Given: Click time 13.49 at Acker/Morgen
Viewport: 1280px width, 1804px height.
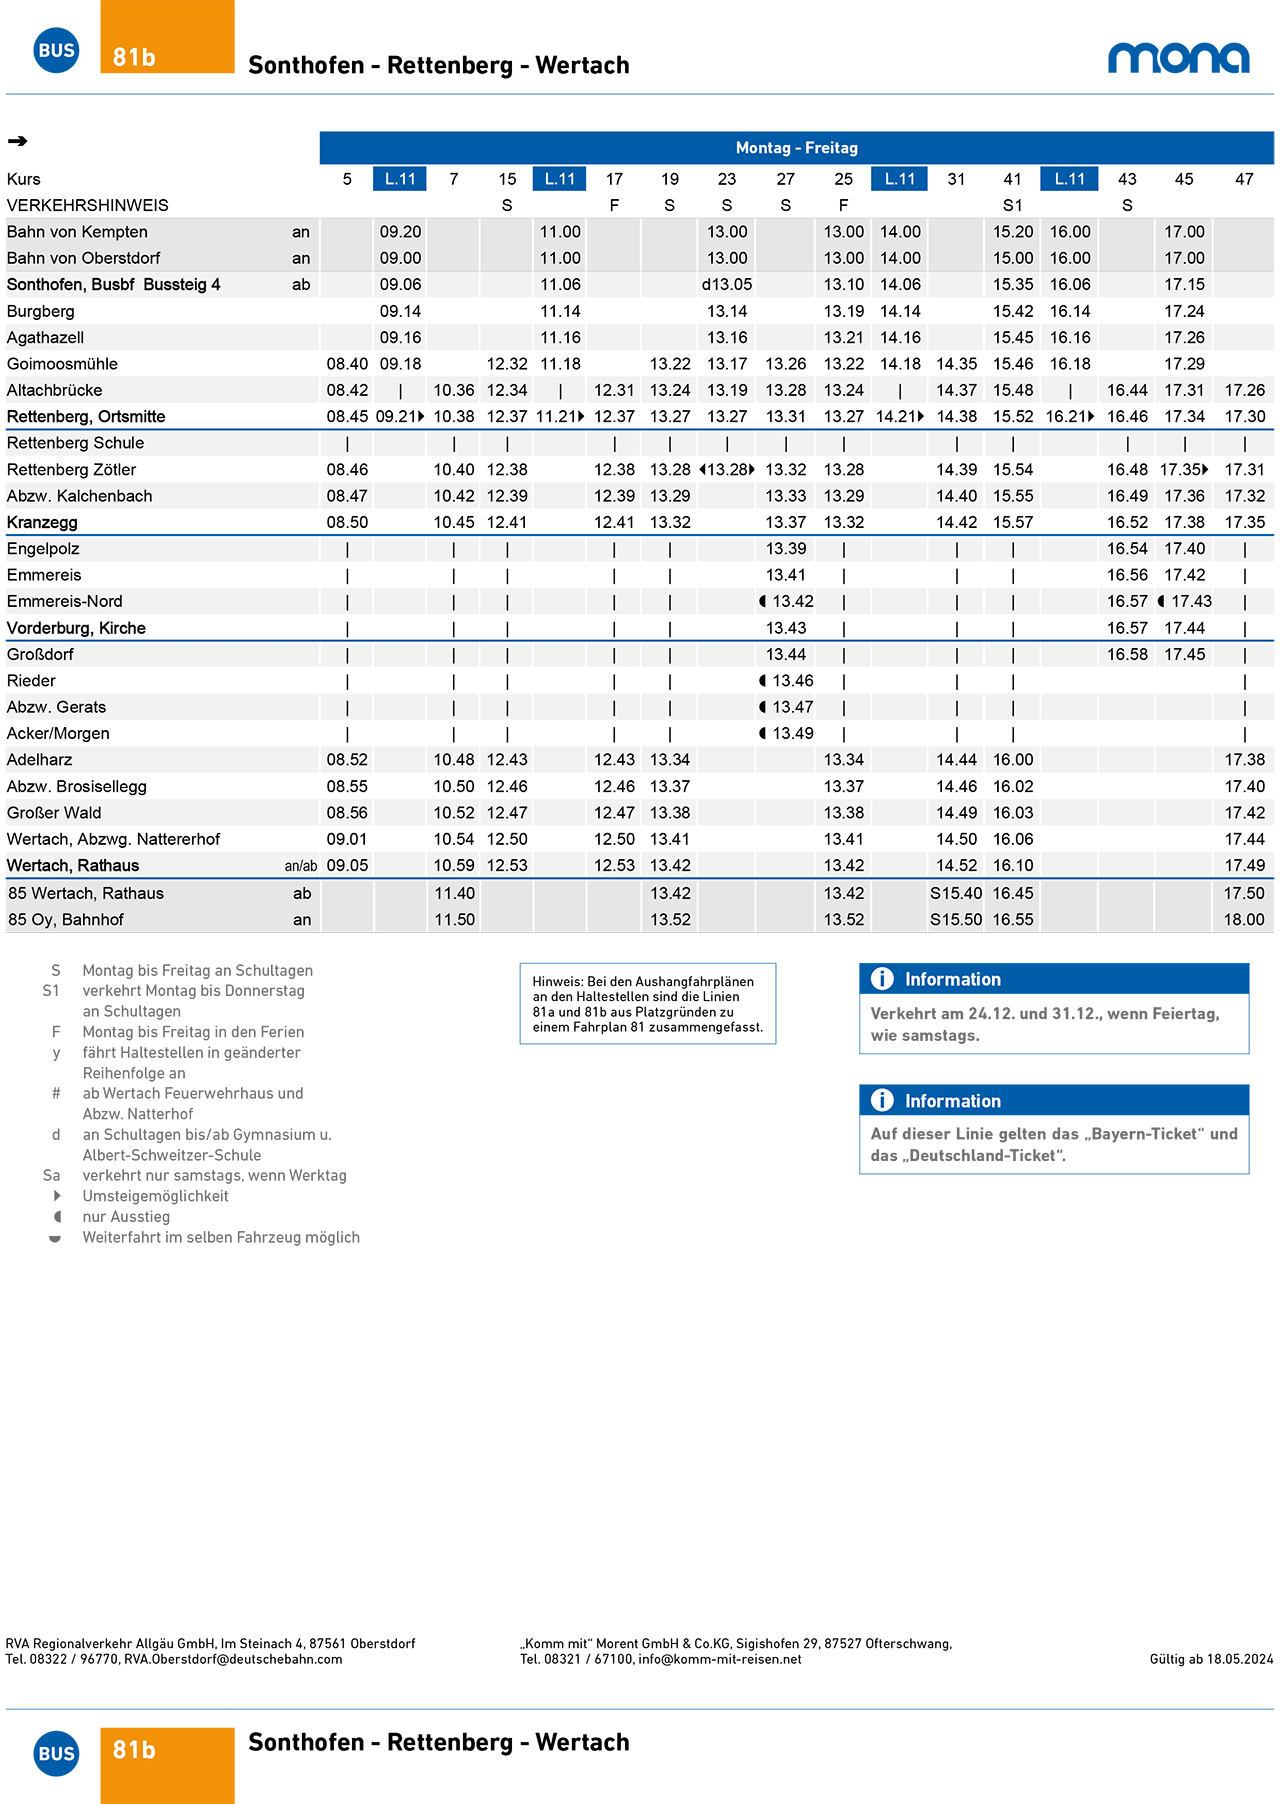Looking at the screenshot, I should 793,734.
